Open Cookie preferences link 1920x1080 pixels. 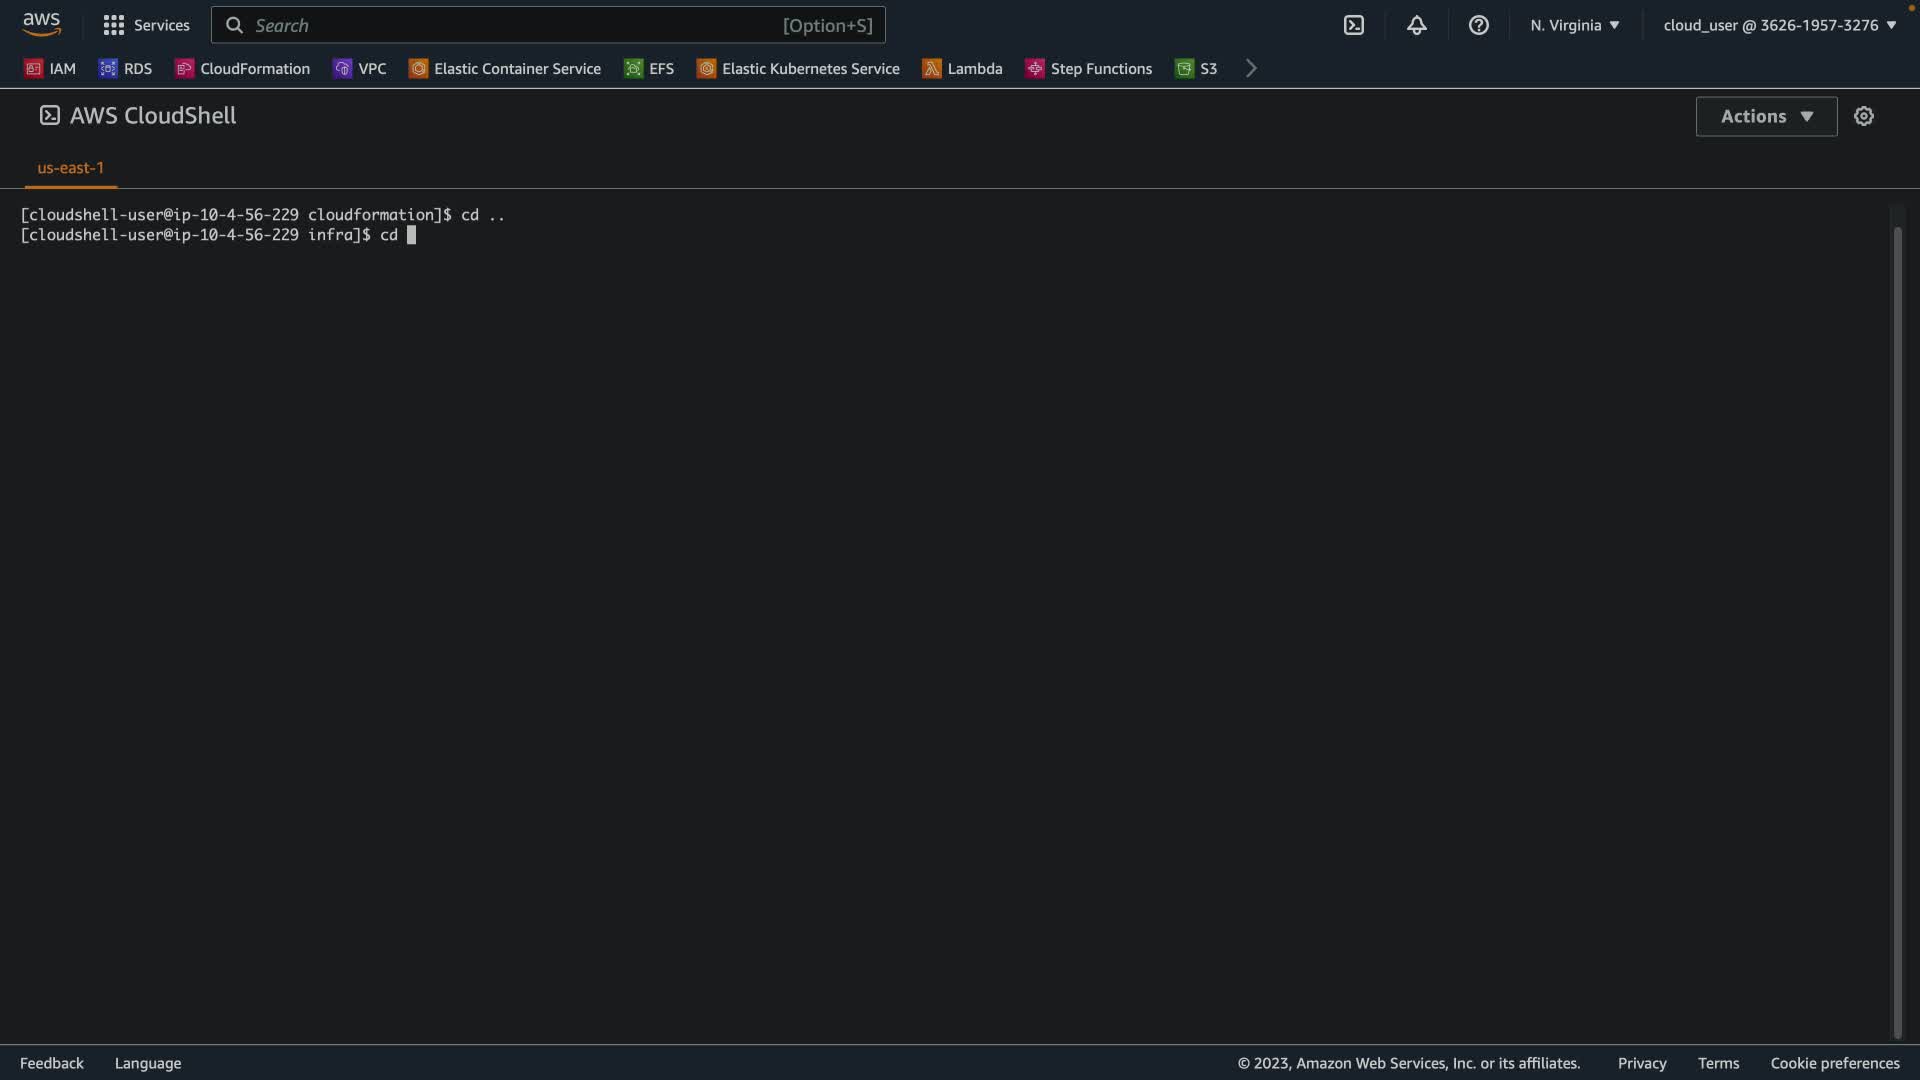coord(1834,1063)
